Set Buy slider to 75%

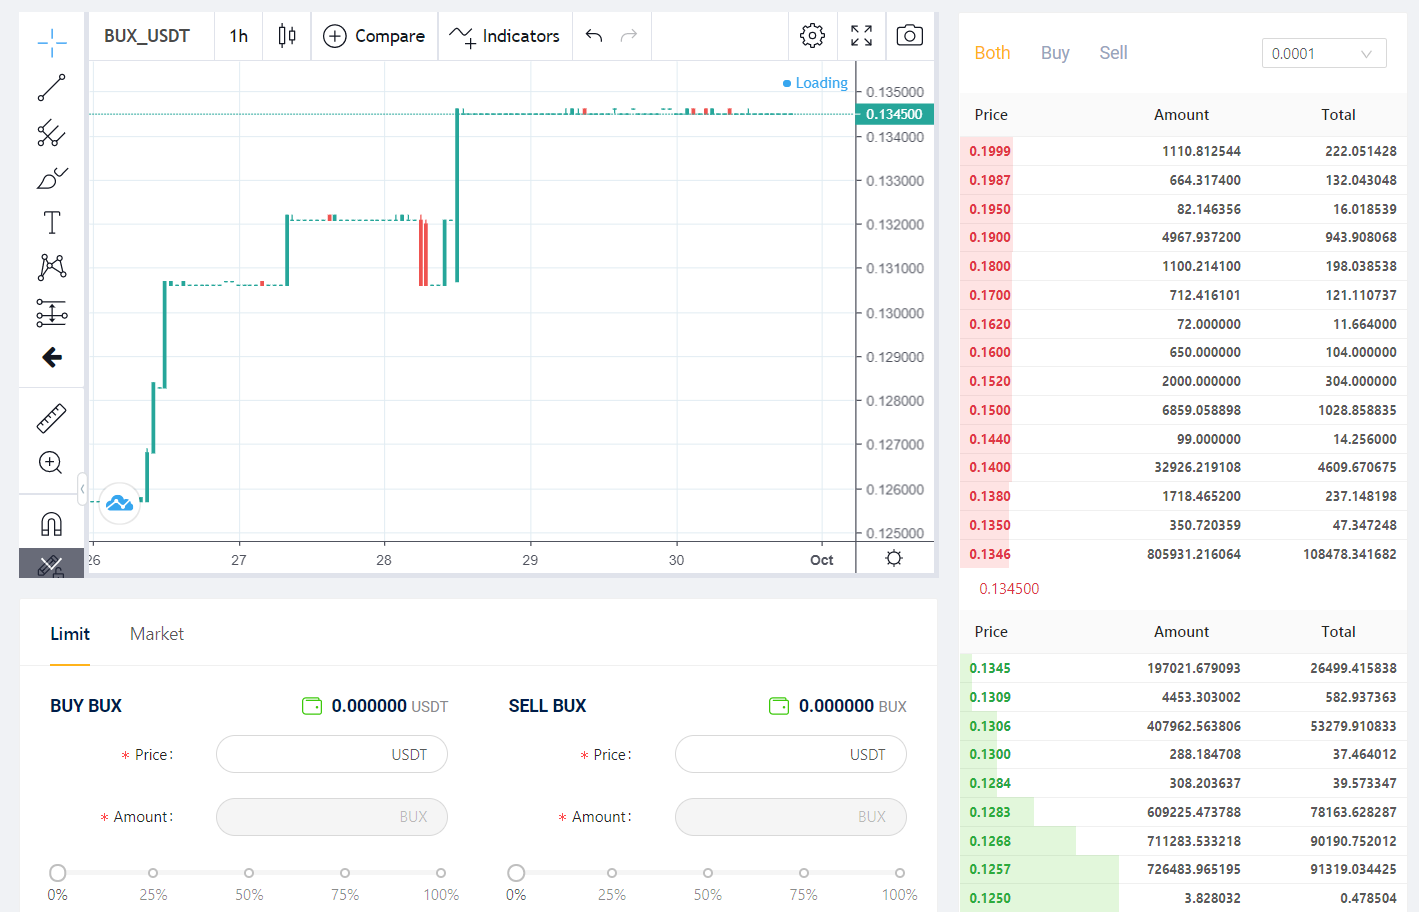click(345, 873)
